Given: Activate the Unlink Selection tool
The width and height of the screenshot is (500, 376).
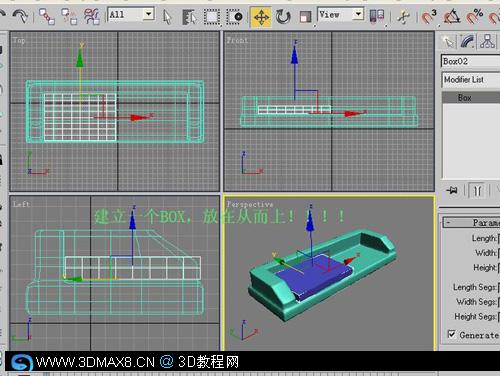Looking at the screenshot, I should click(69, 16).
